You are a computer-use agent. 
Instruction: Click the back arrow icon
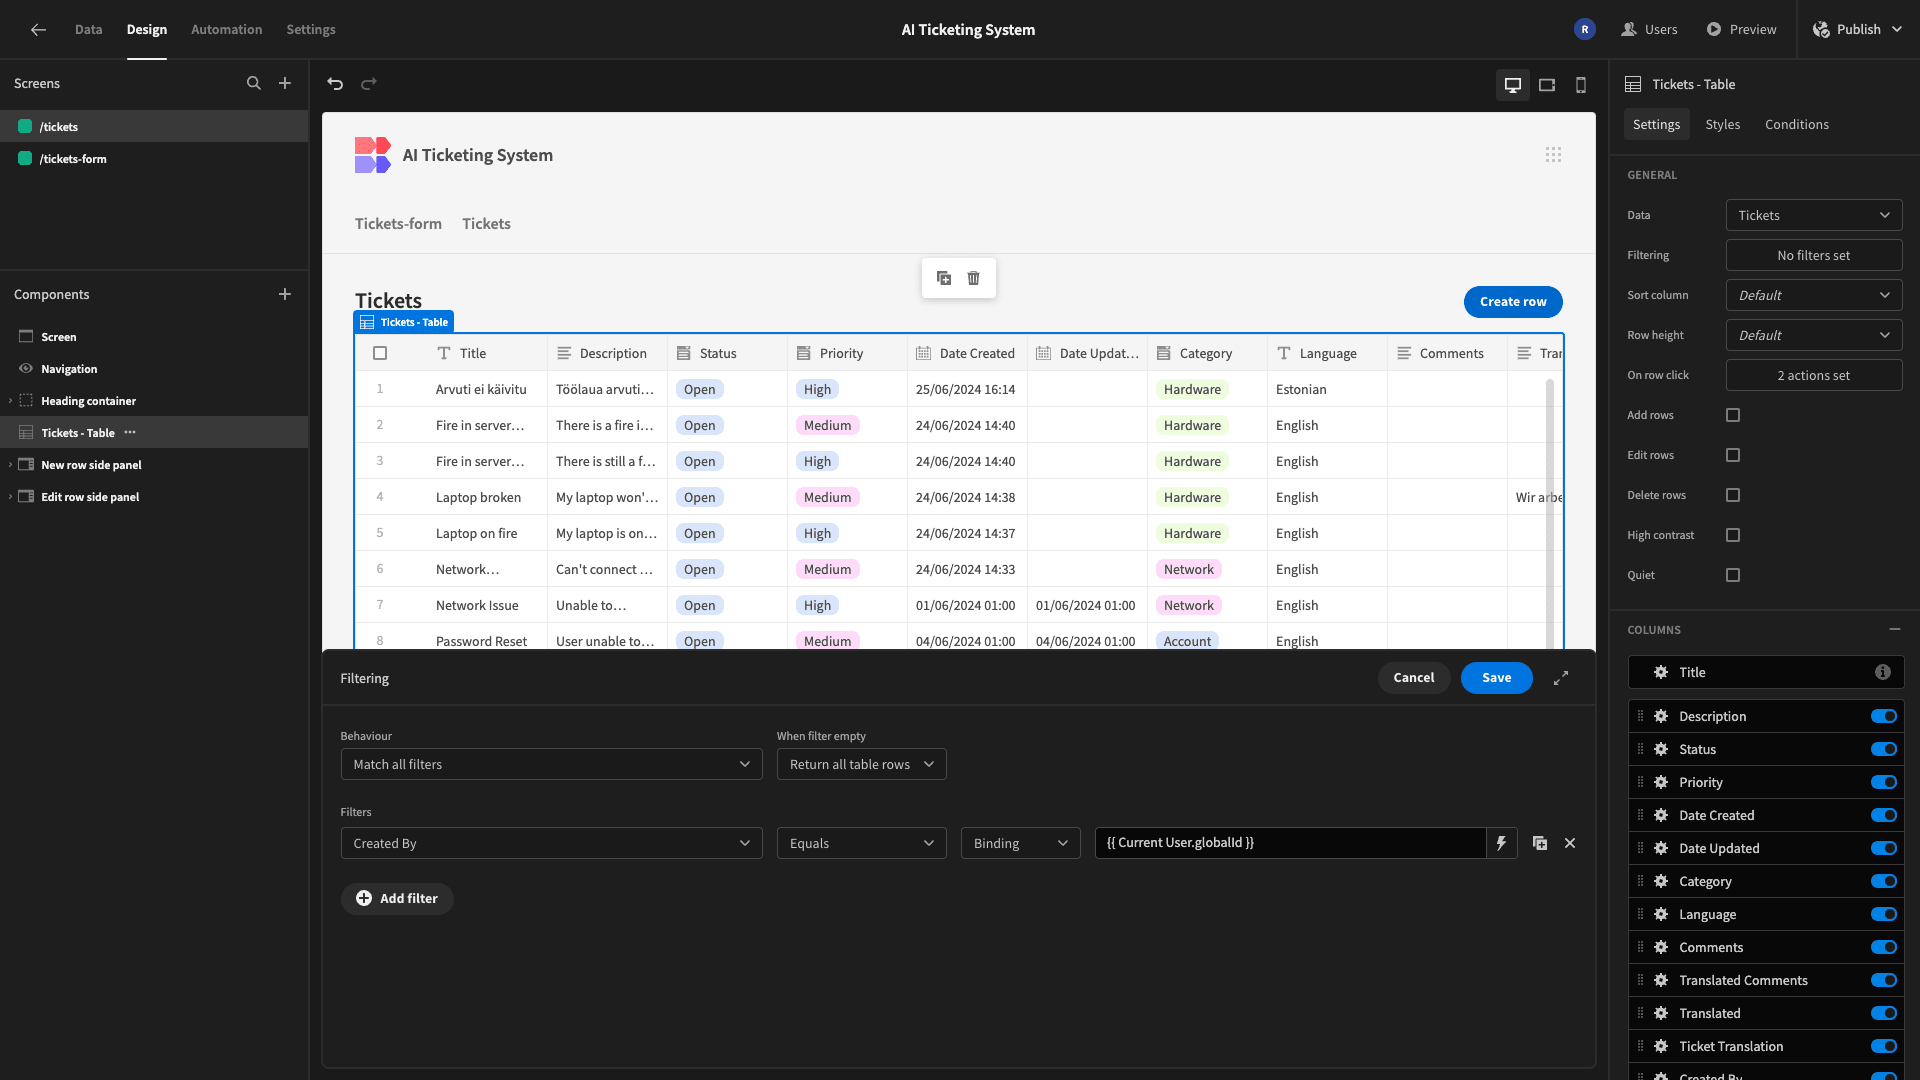[x=38, y=30]
